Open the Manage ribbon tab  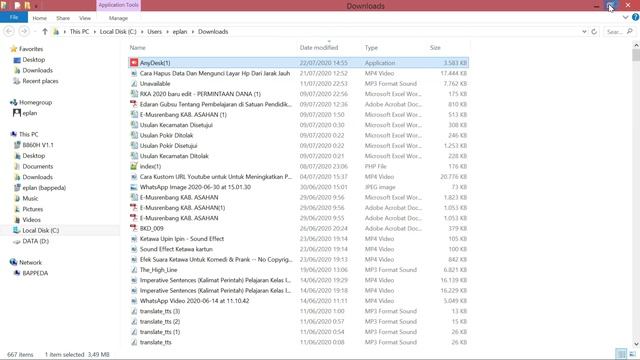118,18
